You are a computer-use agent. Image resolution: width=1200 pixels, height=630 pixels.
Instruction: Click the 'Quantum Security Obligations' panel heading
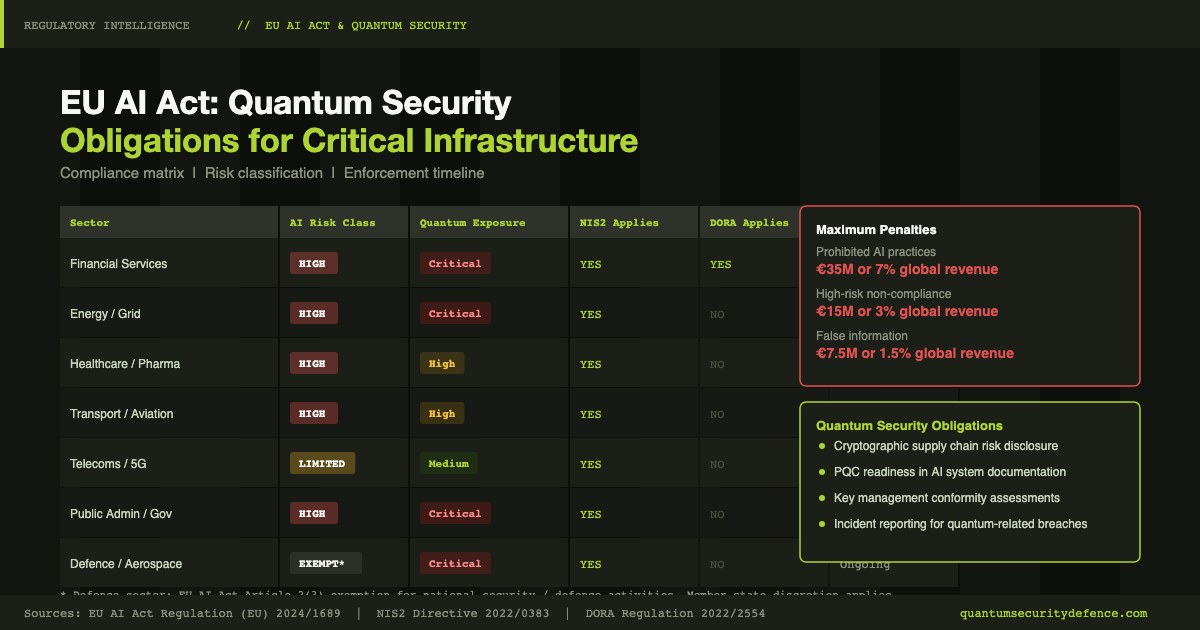point(909,426)
